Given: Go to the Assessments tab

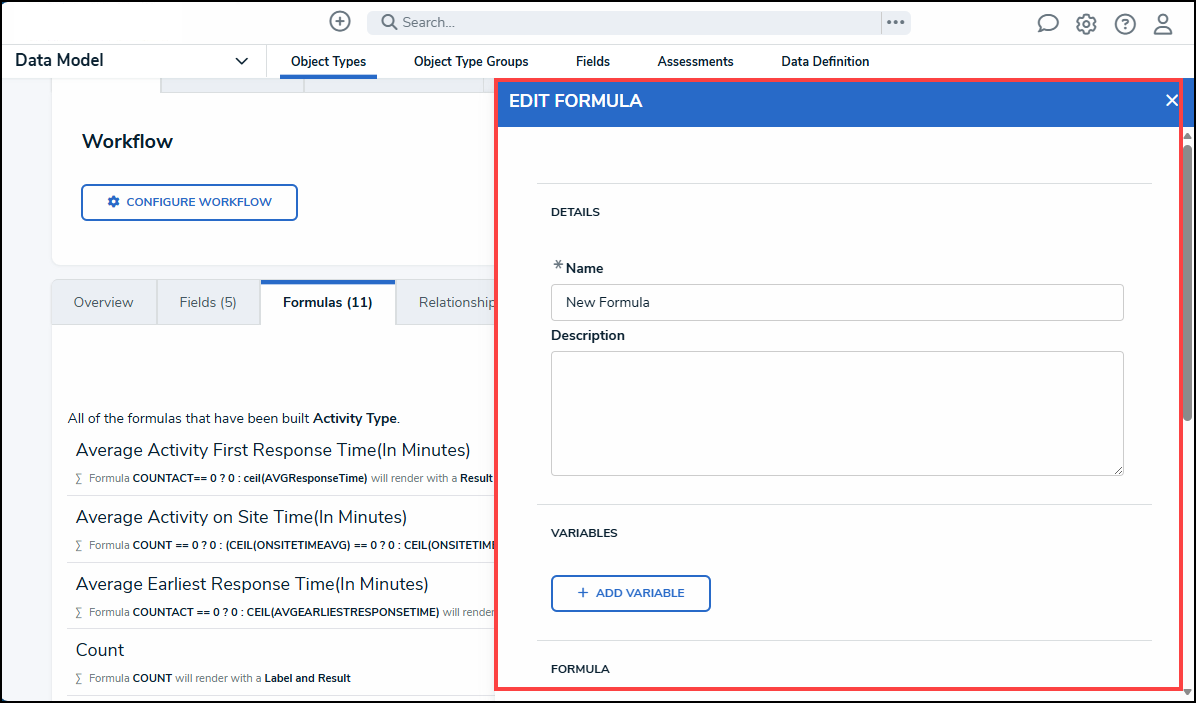Looking at the screenshot, I should [x=695, y=61].
